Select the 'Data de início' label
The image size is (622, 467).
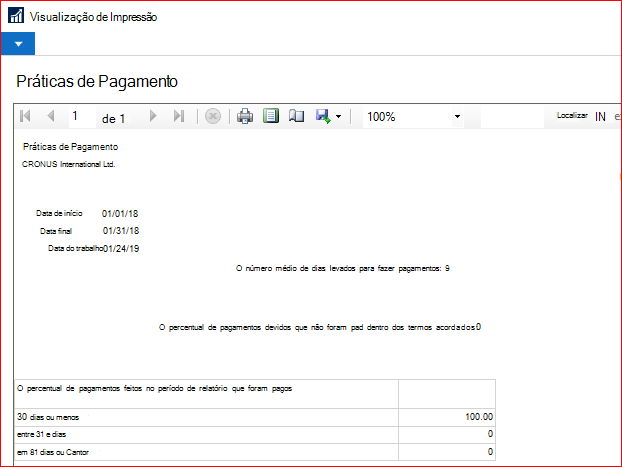coord(59,213)
